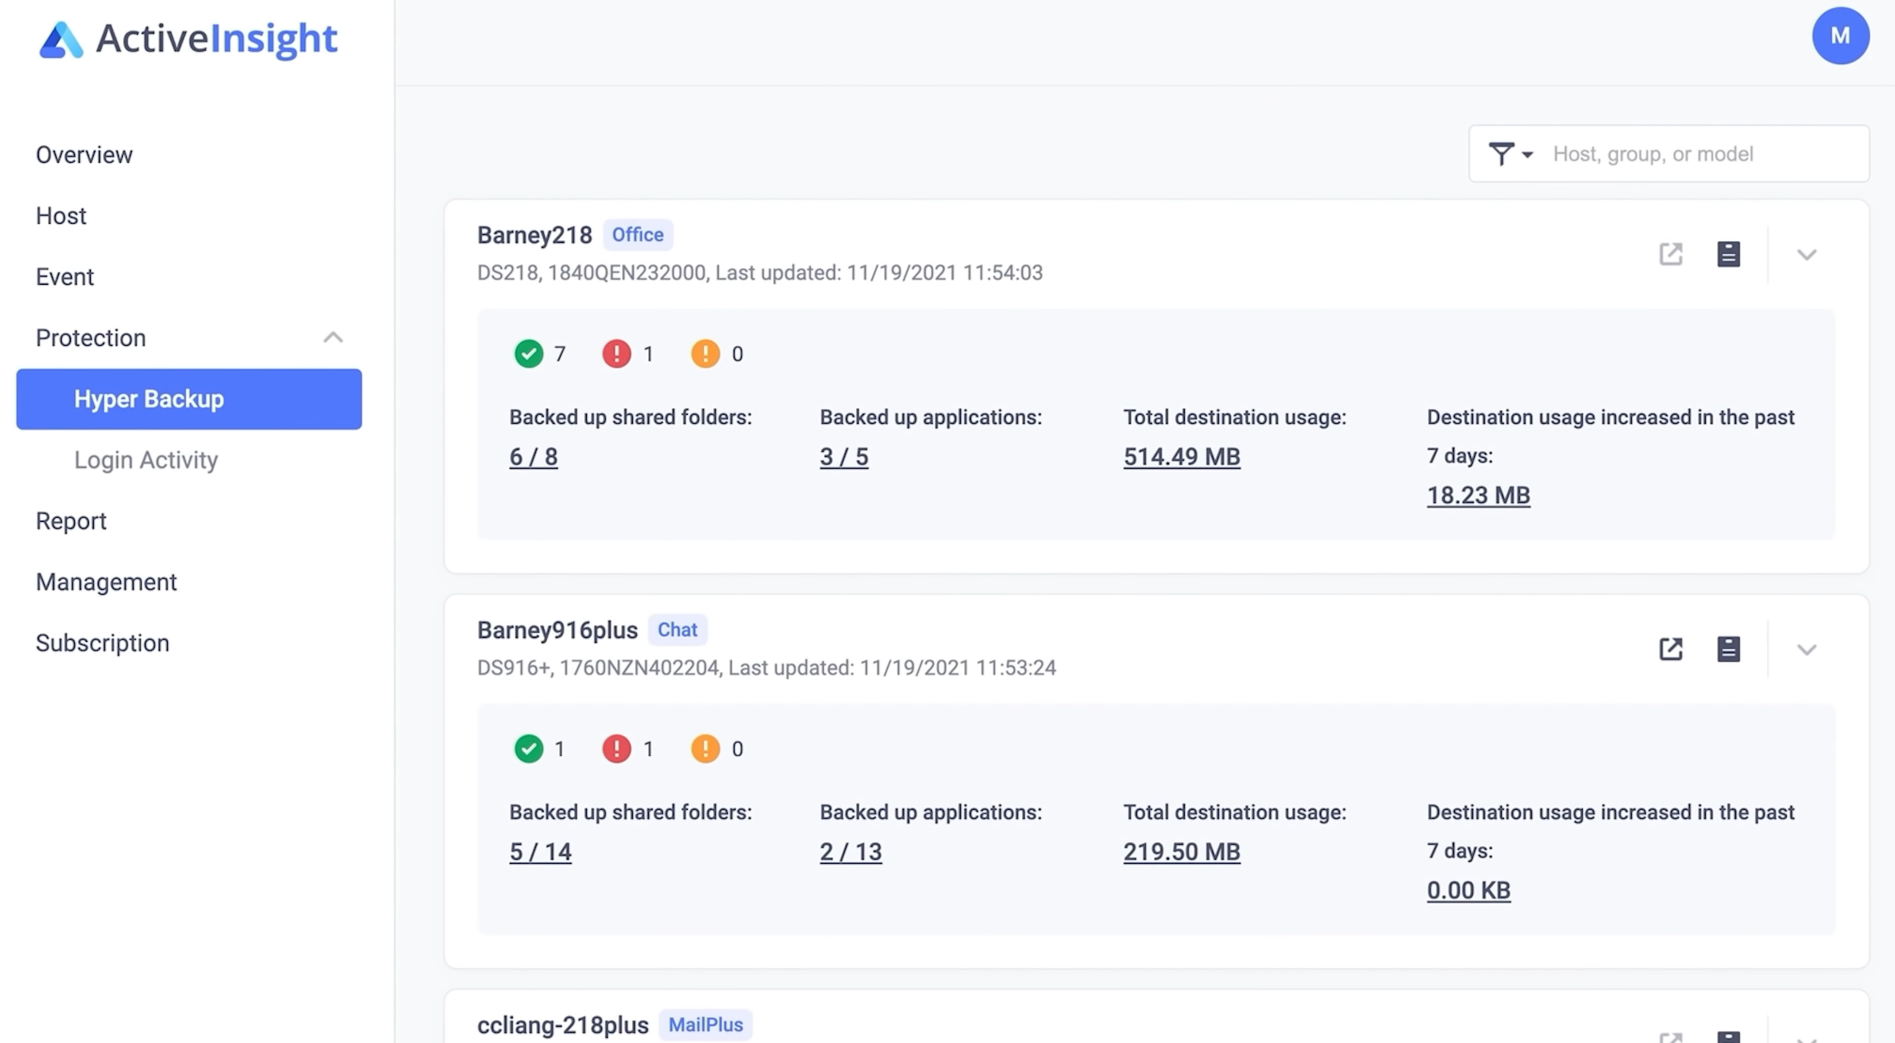Image resolution: width=1895 pixels, height=1043 pixels.
Task: Open the user avatar M menu
Action: tap(1840, 36)
